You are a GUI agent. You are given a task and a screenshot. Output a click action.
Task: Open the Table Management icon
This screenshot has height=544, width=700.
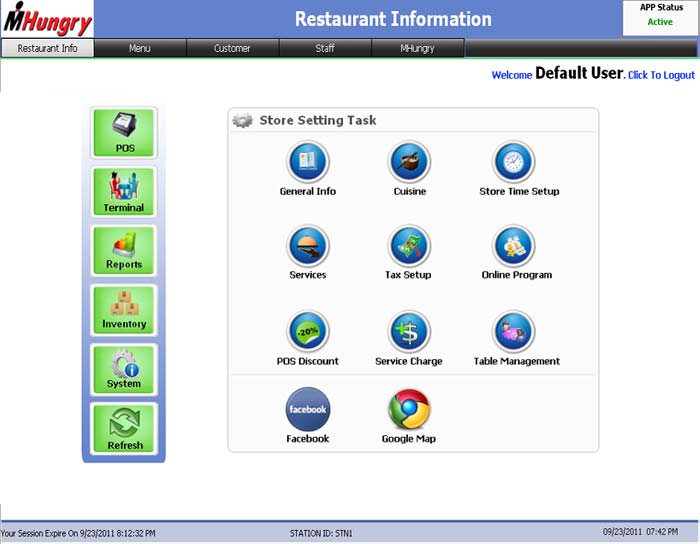pyautogui.click(x=514, y=332)
